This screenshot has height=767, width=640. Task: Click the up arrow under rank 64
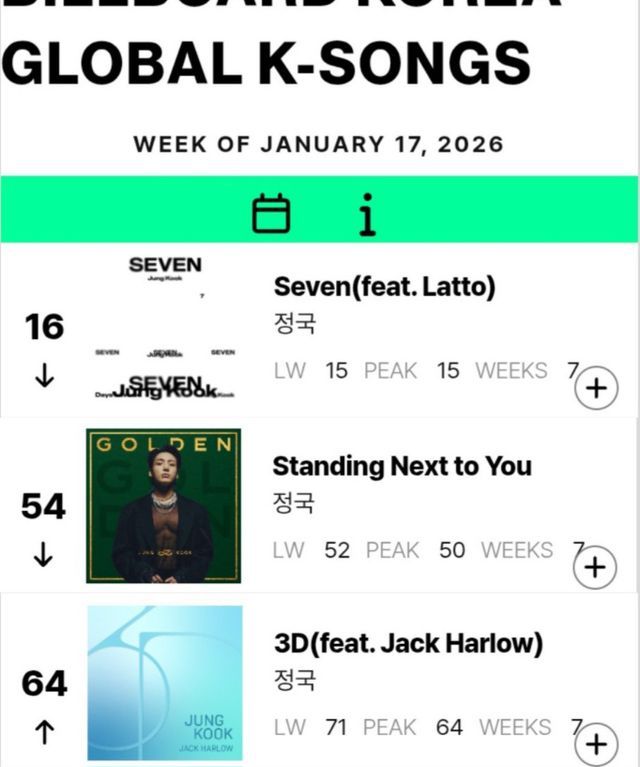[44, 733]
